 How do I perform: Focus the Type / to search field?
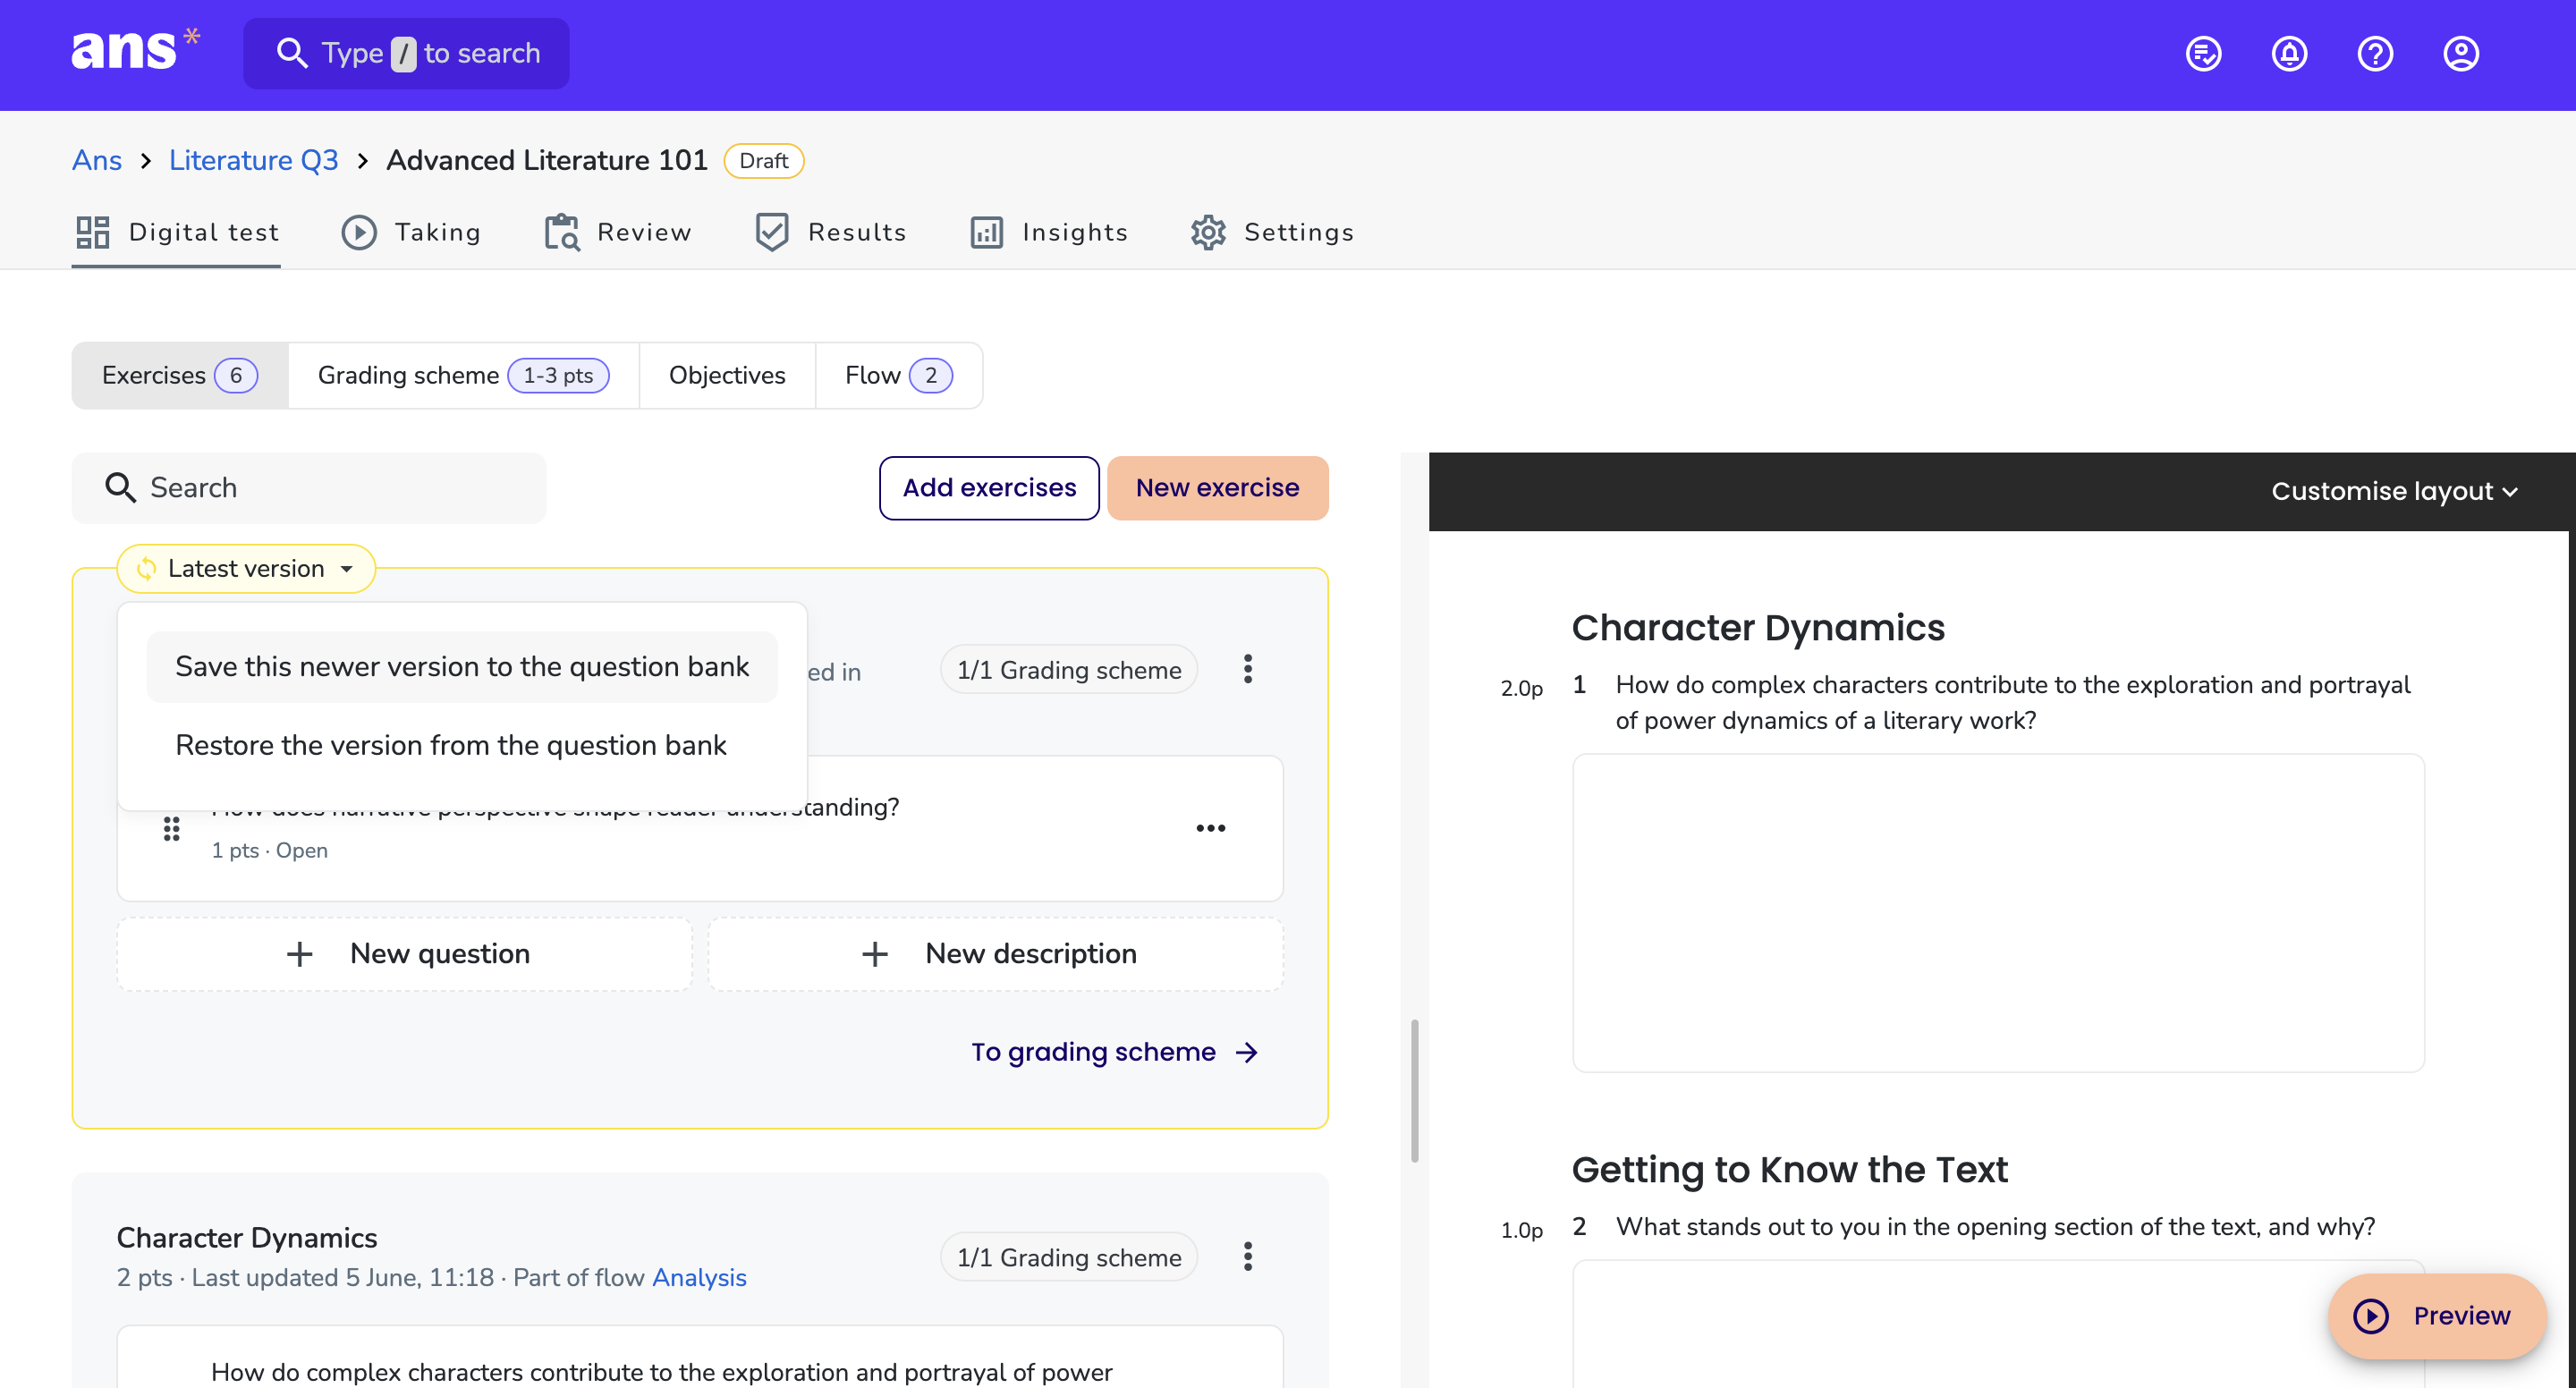(406, 53)
